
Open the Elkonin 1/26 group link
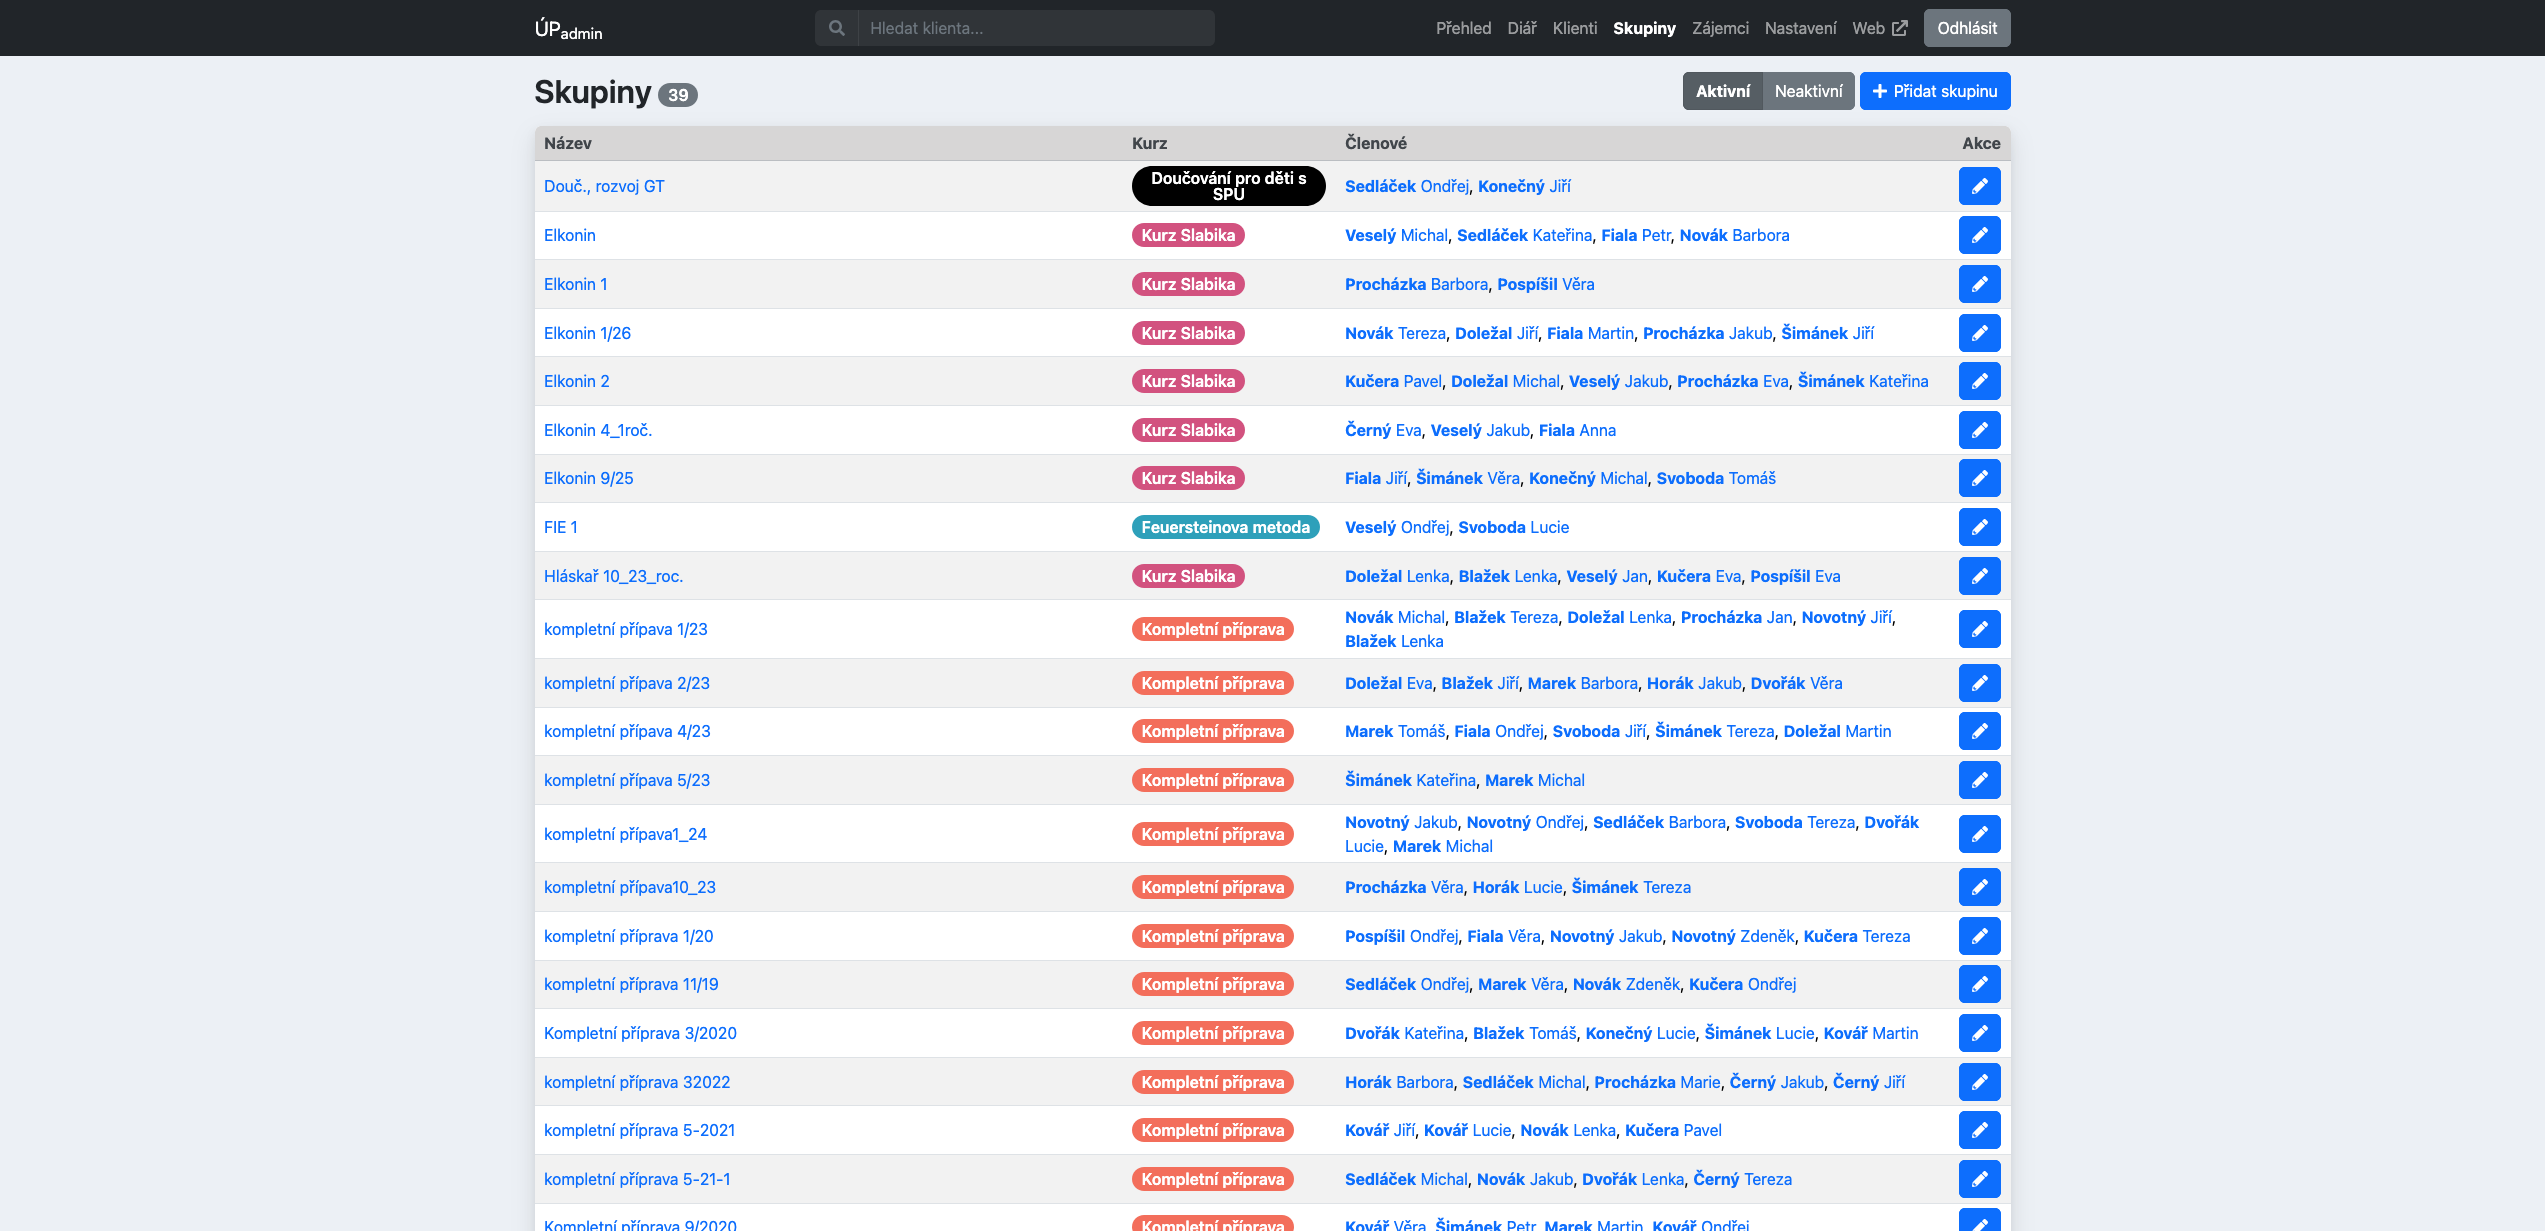coord(587,333)
